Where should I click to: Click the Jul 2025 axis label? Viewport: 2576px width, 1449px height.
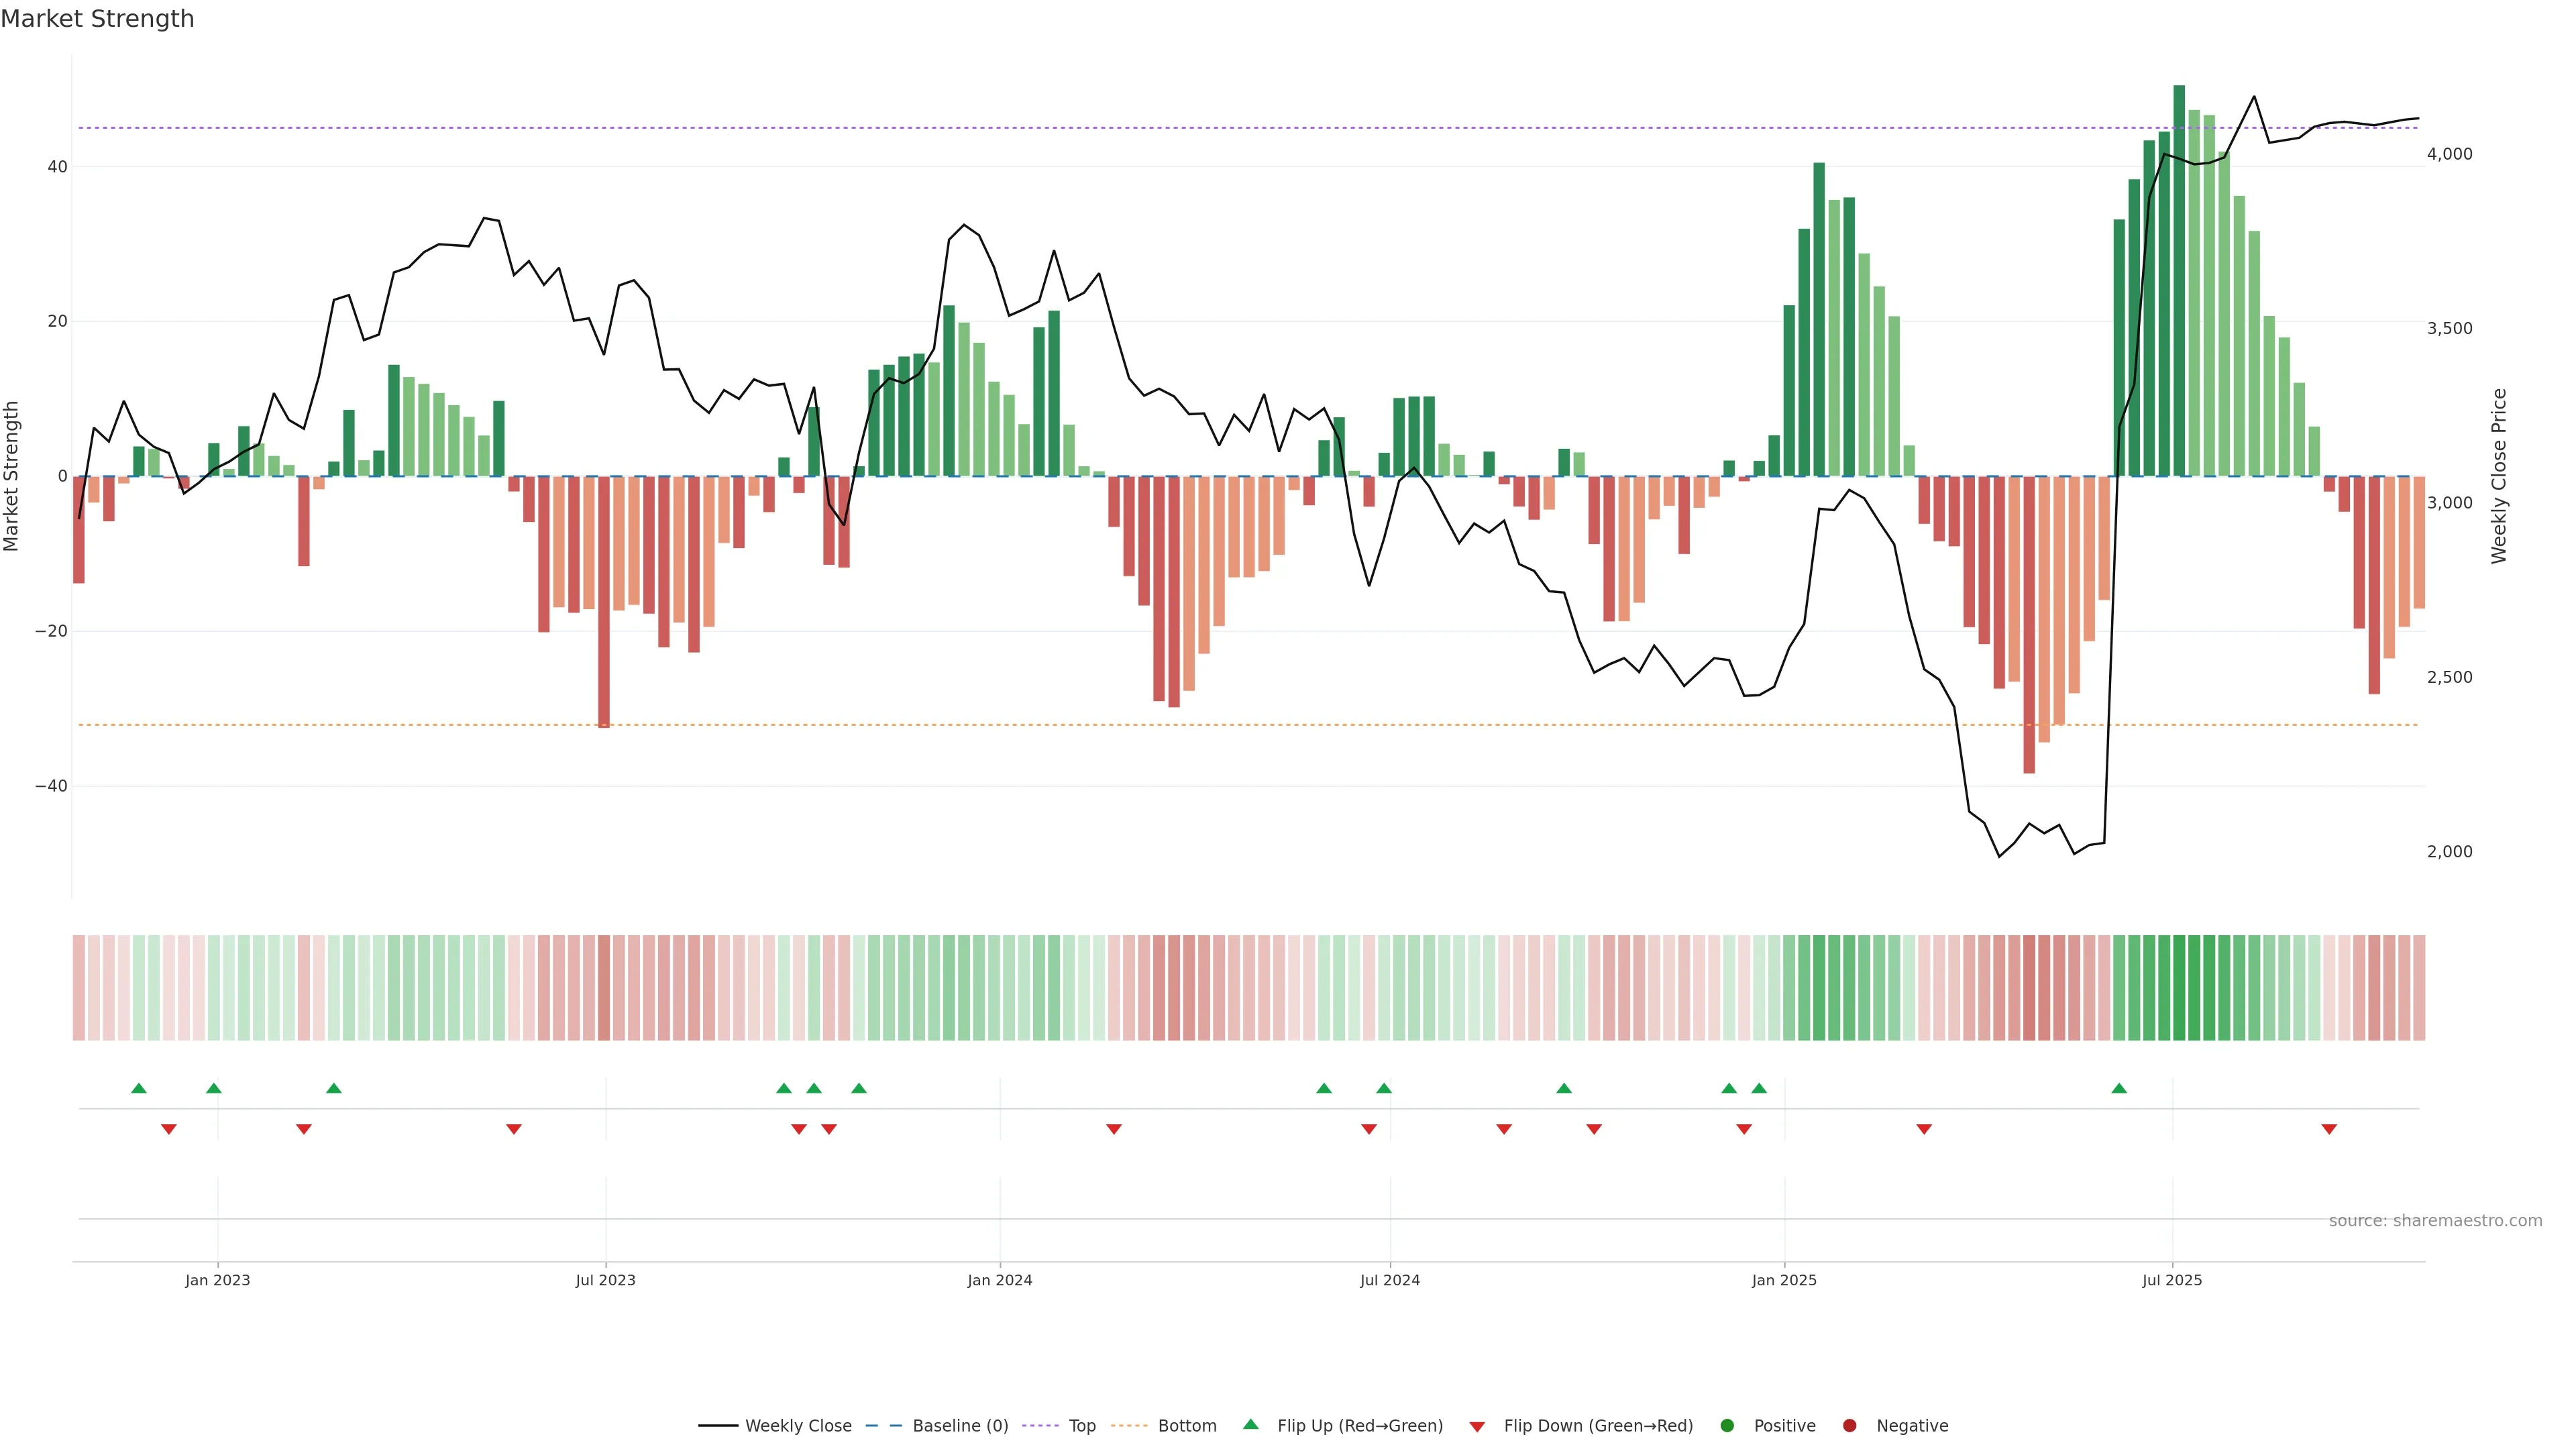click(2172, 1280)
